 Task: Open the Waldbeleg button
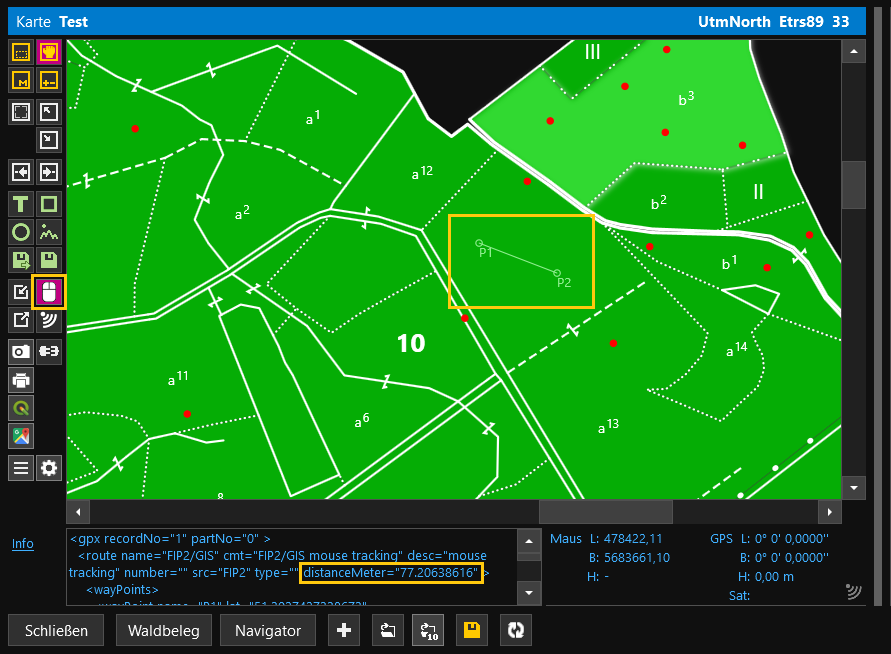164,631
